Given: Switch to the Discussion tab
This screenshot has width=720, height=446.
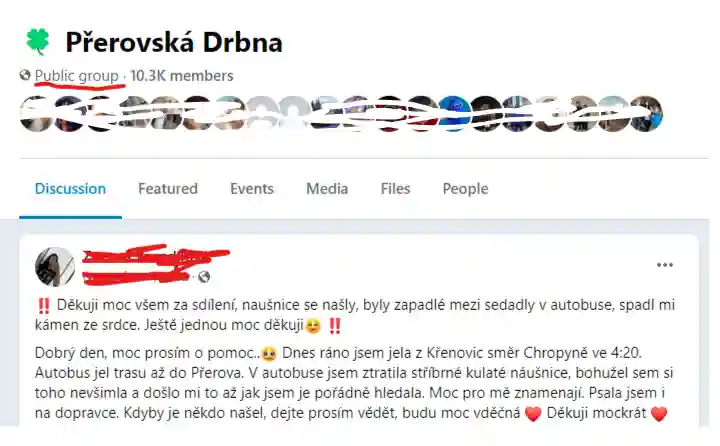Looking at the screenshot, I should tap(70, 189).
